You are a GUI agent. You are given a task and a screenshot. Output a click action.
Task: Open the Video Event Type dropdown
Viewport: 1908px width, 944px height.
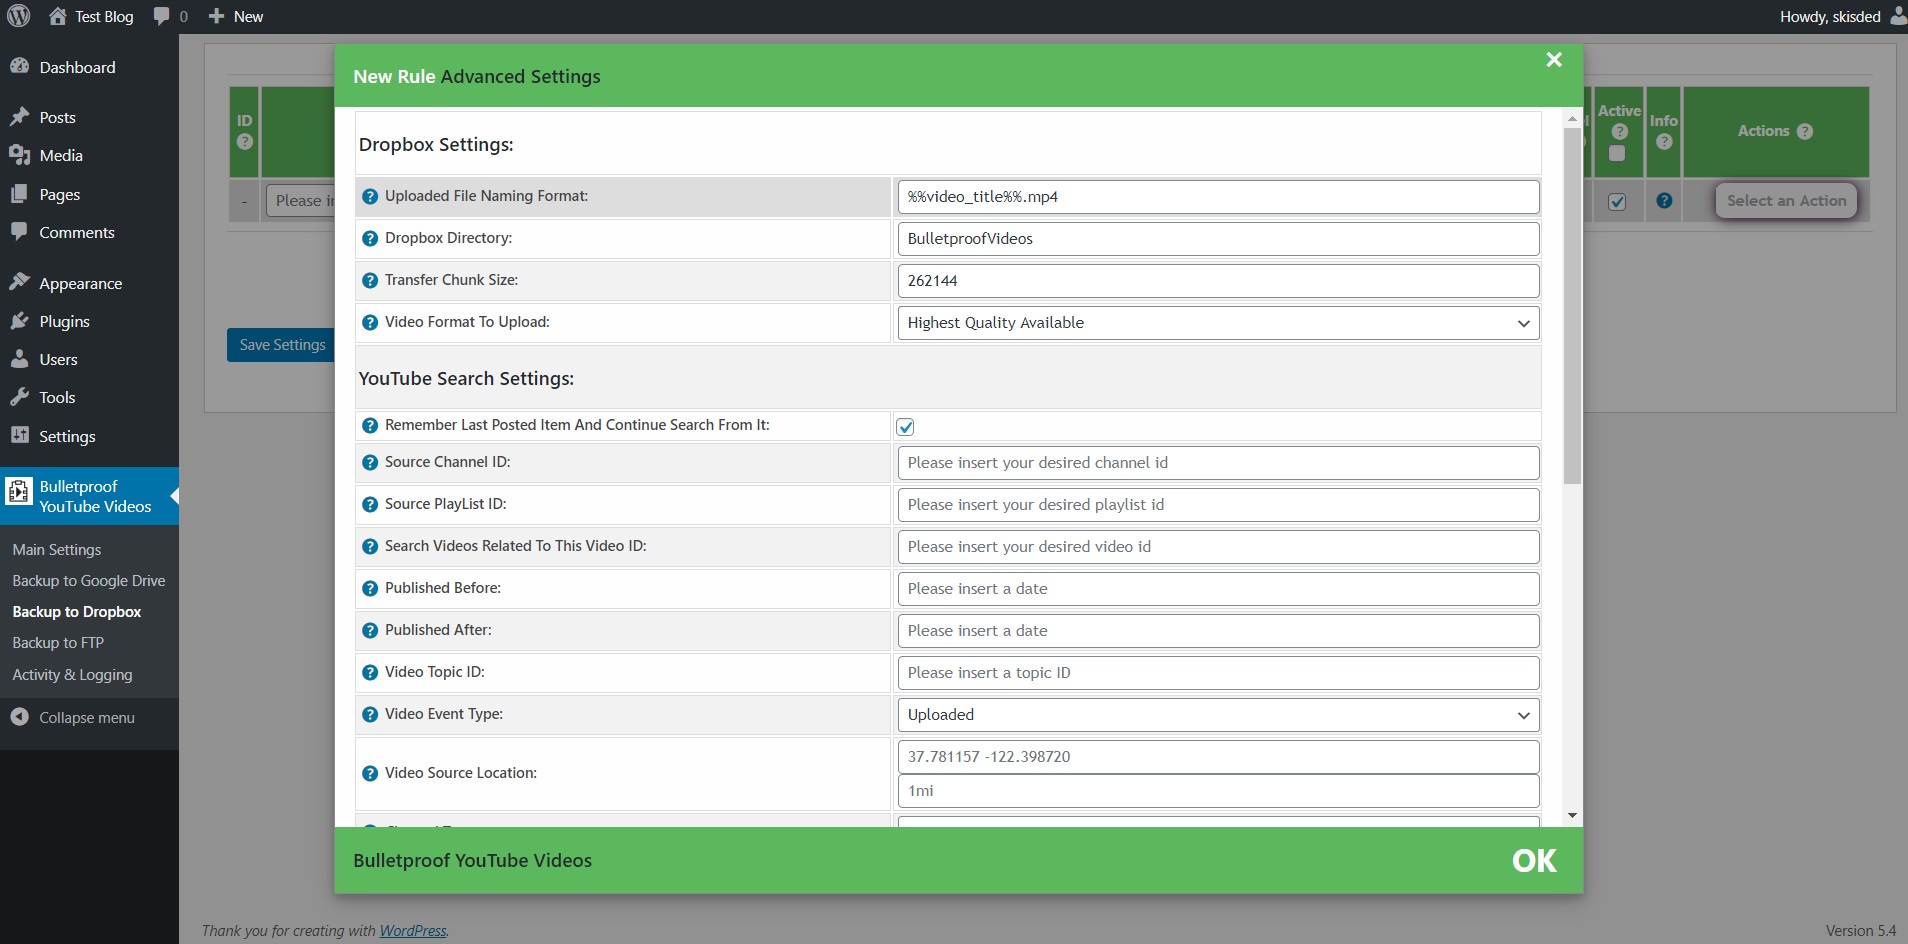click(x=1218, y=715)
